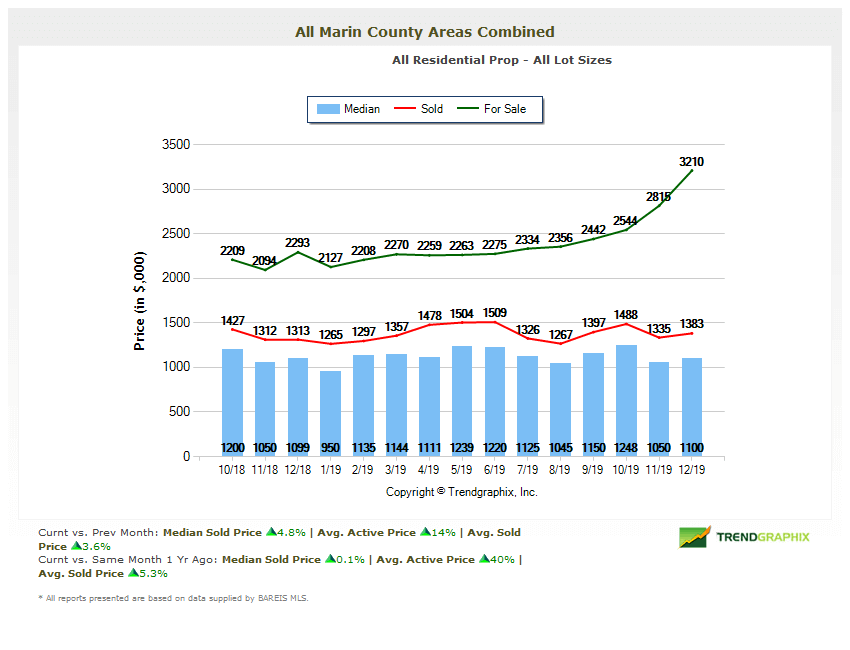Click the For Sale data point 3210
The image size is (850, 650).
click(692, 170)
